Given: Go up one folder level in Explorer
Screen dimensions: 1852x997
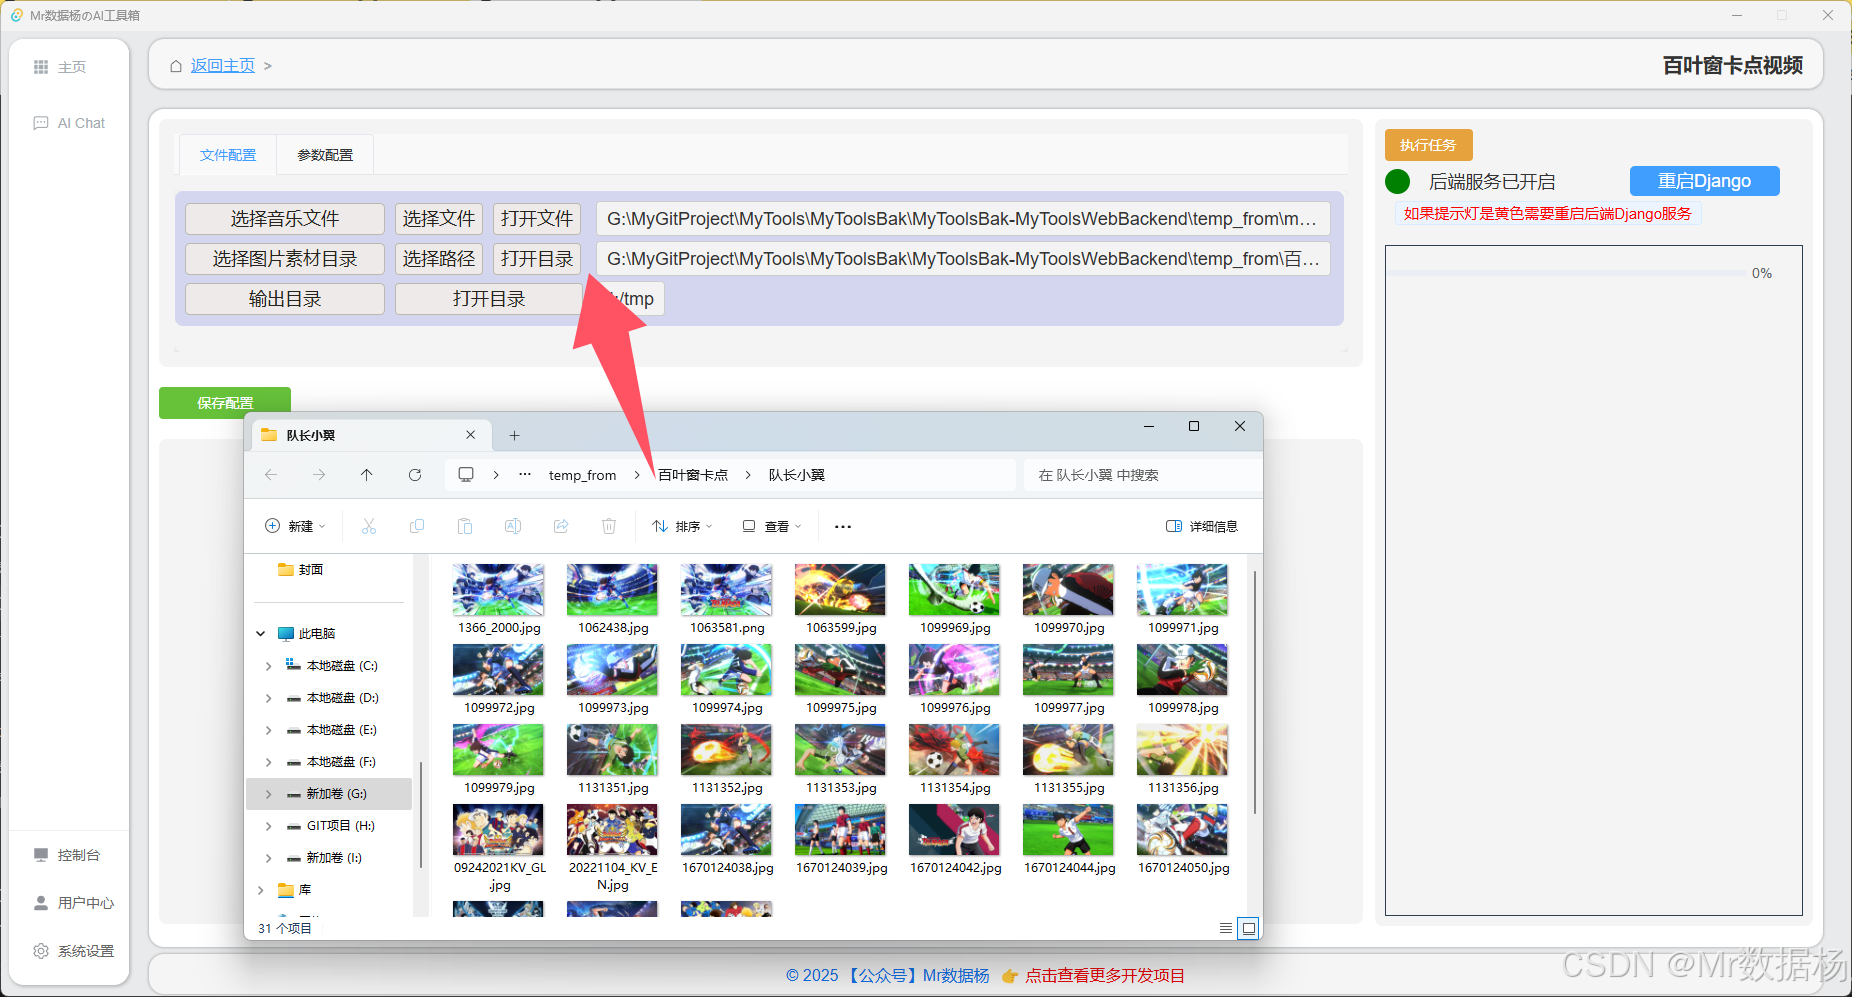Looking at the screenshot, I should 367,475.
